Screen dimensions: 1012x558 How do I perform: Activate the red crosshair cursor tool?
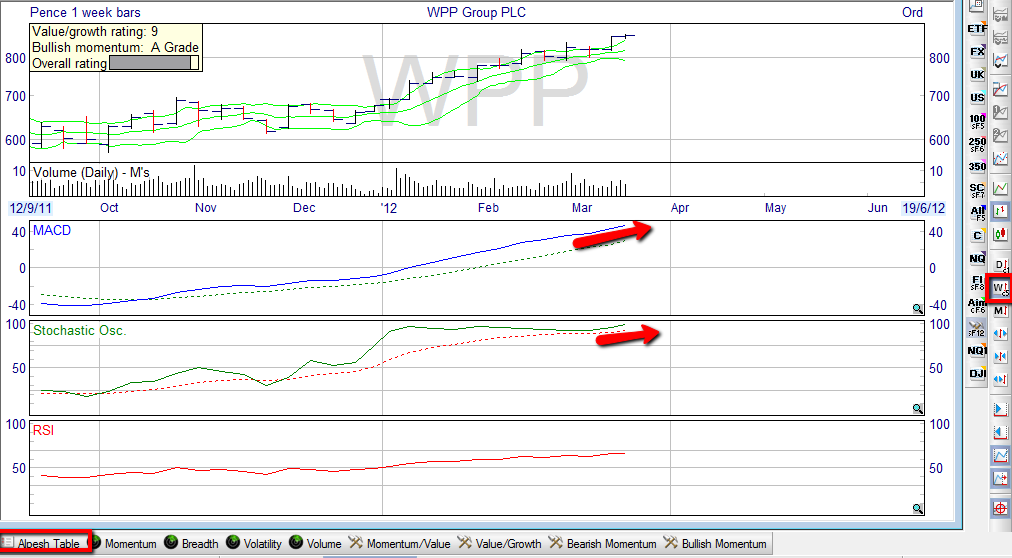[1000, 508]
